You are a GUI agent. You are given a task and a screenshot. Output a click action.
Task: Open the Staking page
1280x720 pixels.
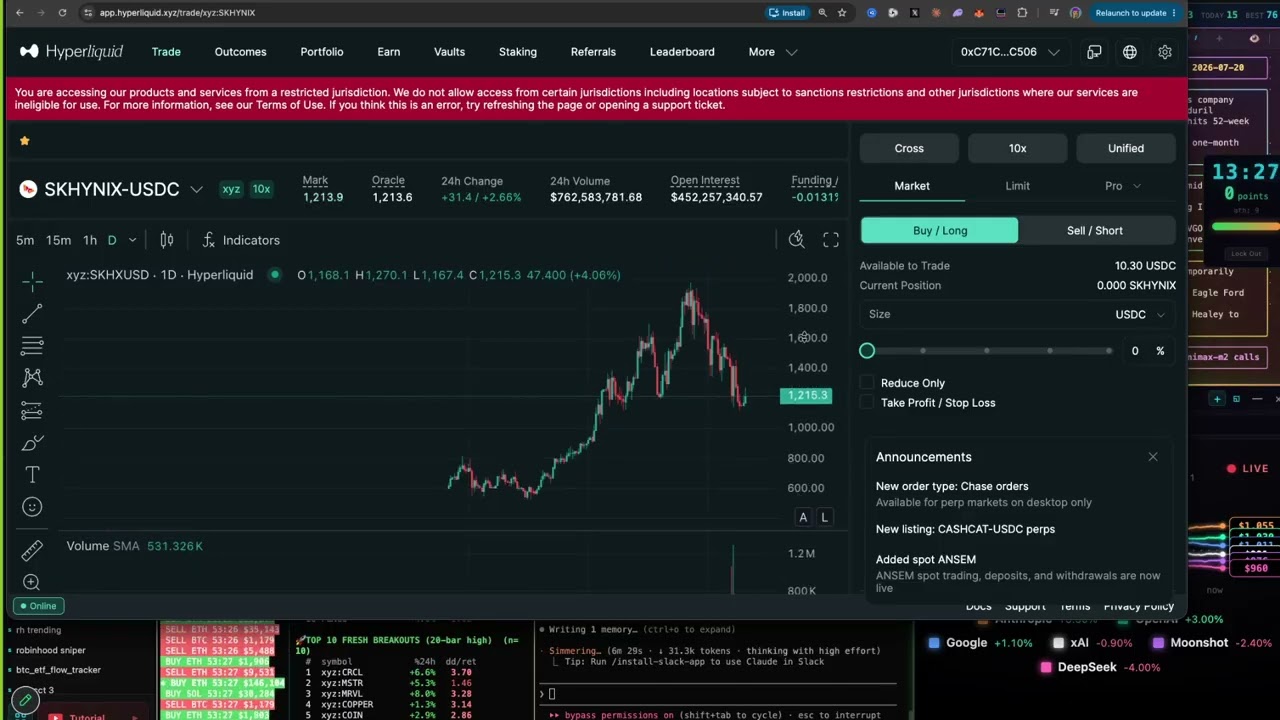[518, 52]
